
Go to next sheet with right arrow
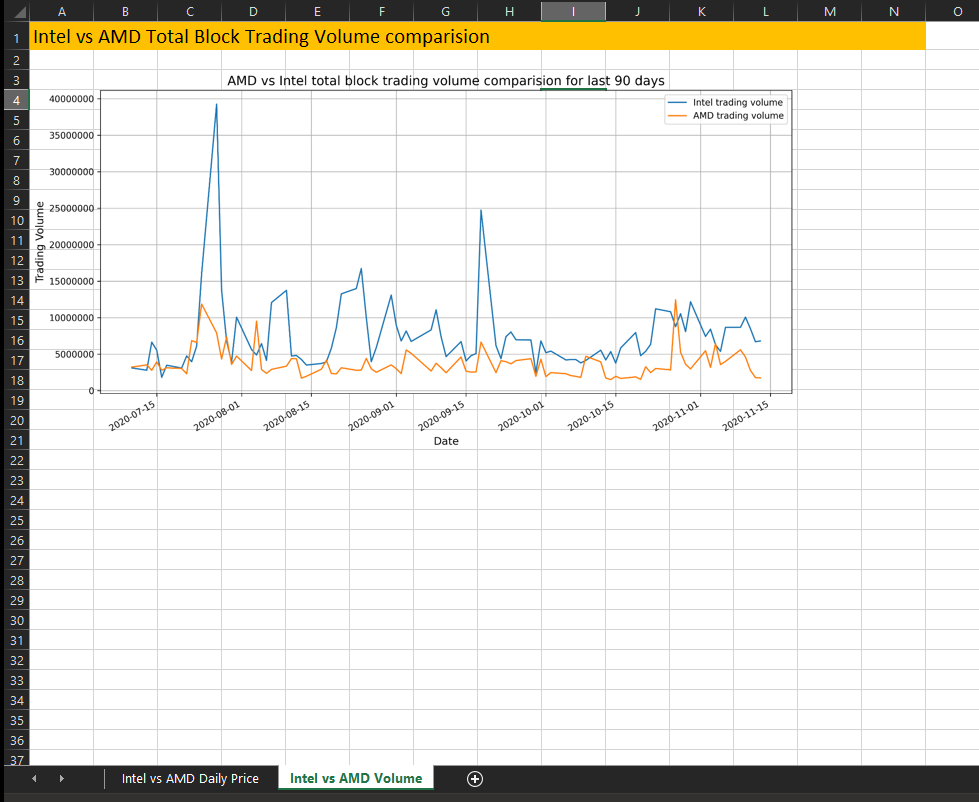tap(61, 778)
